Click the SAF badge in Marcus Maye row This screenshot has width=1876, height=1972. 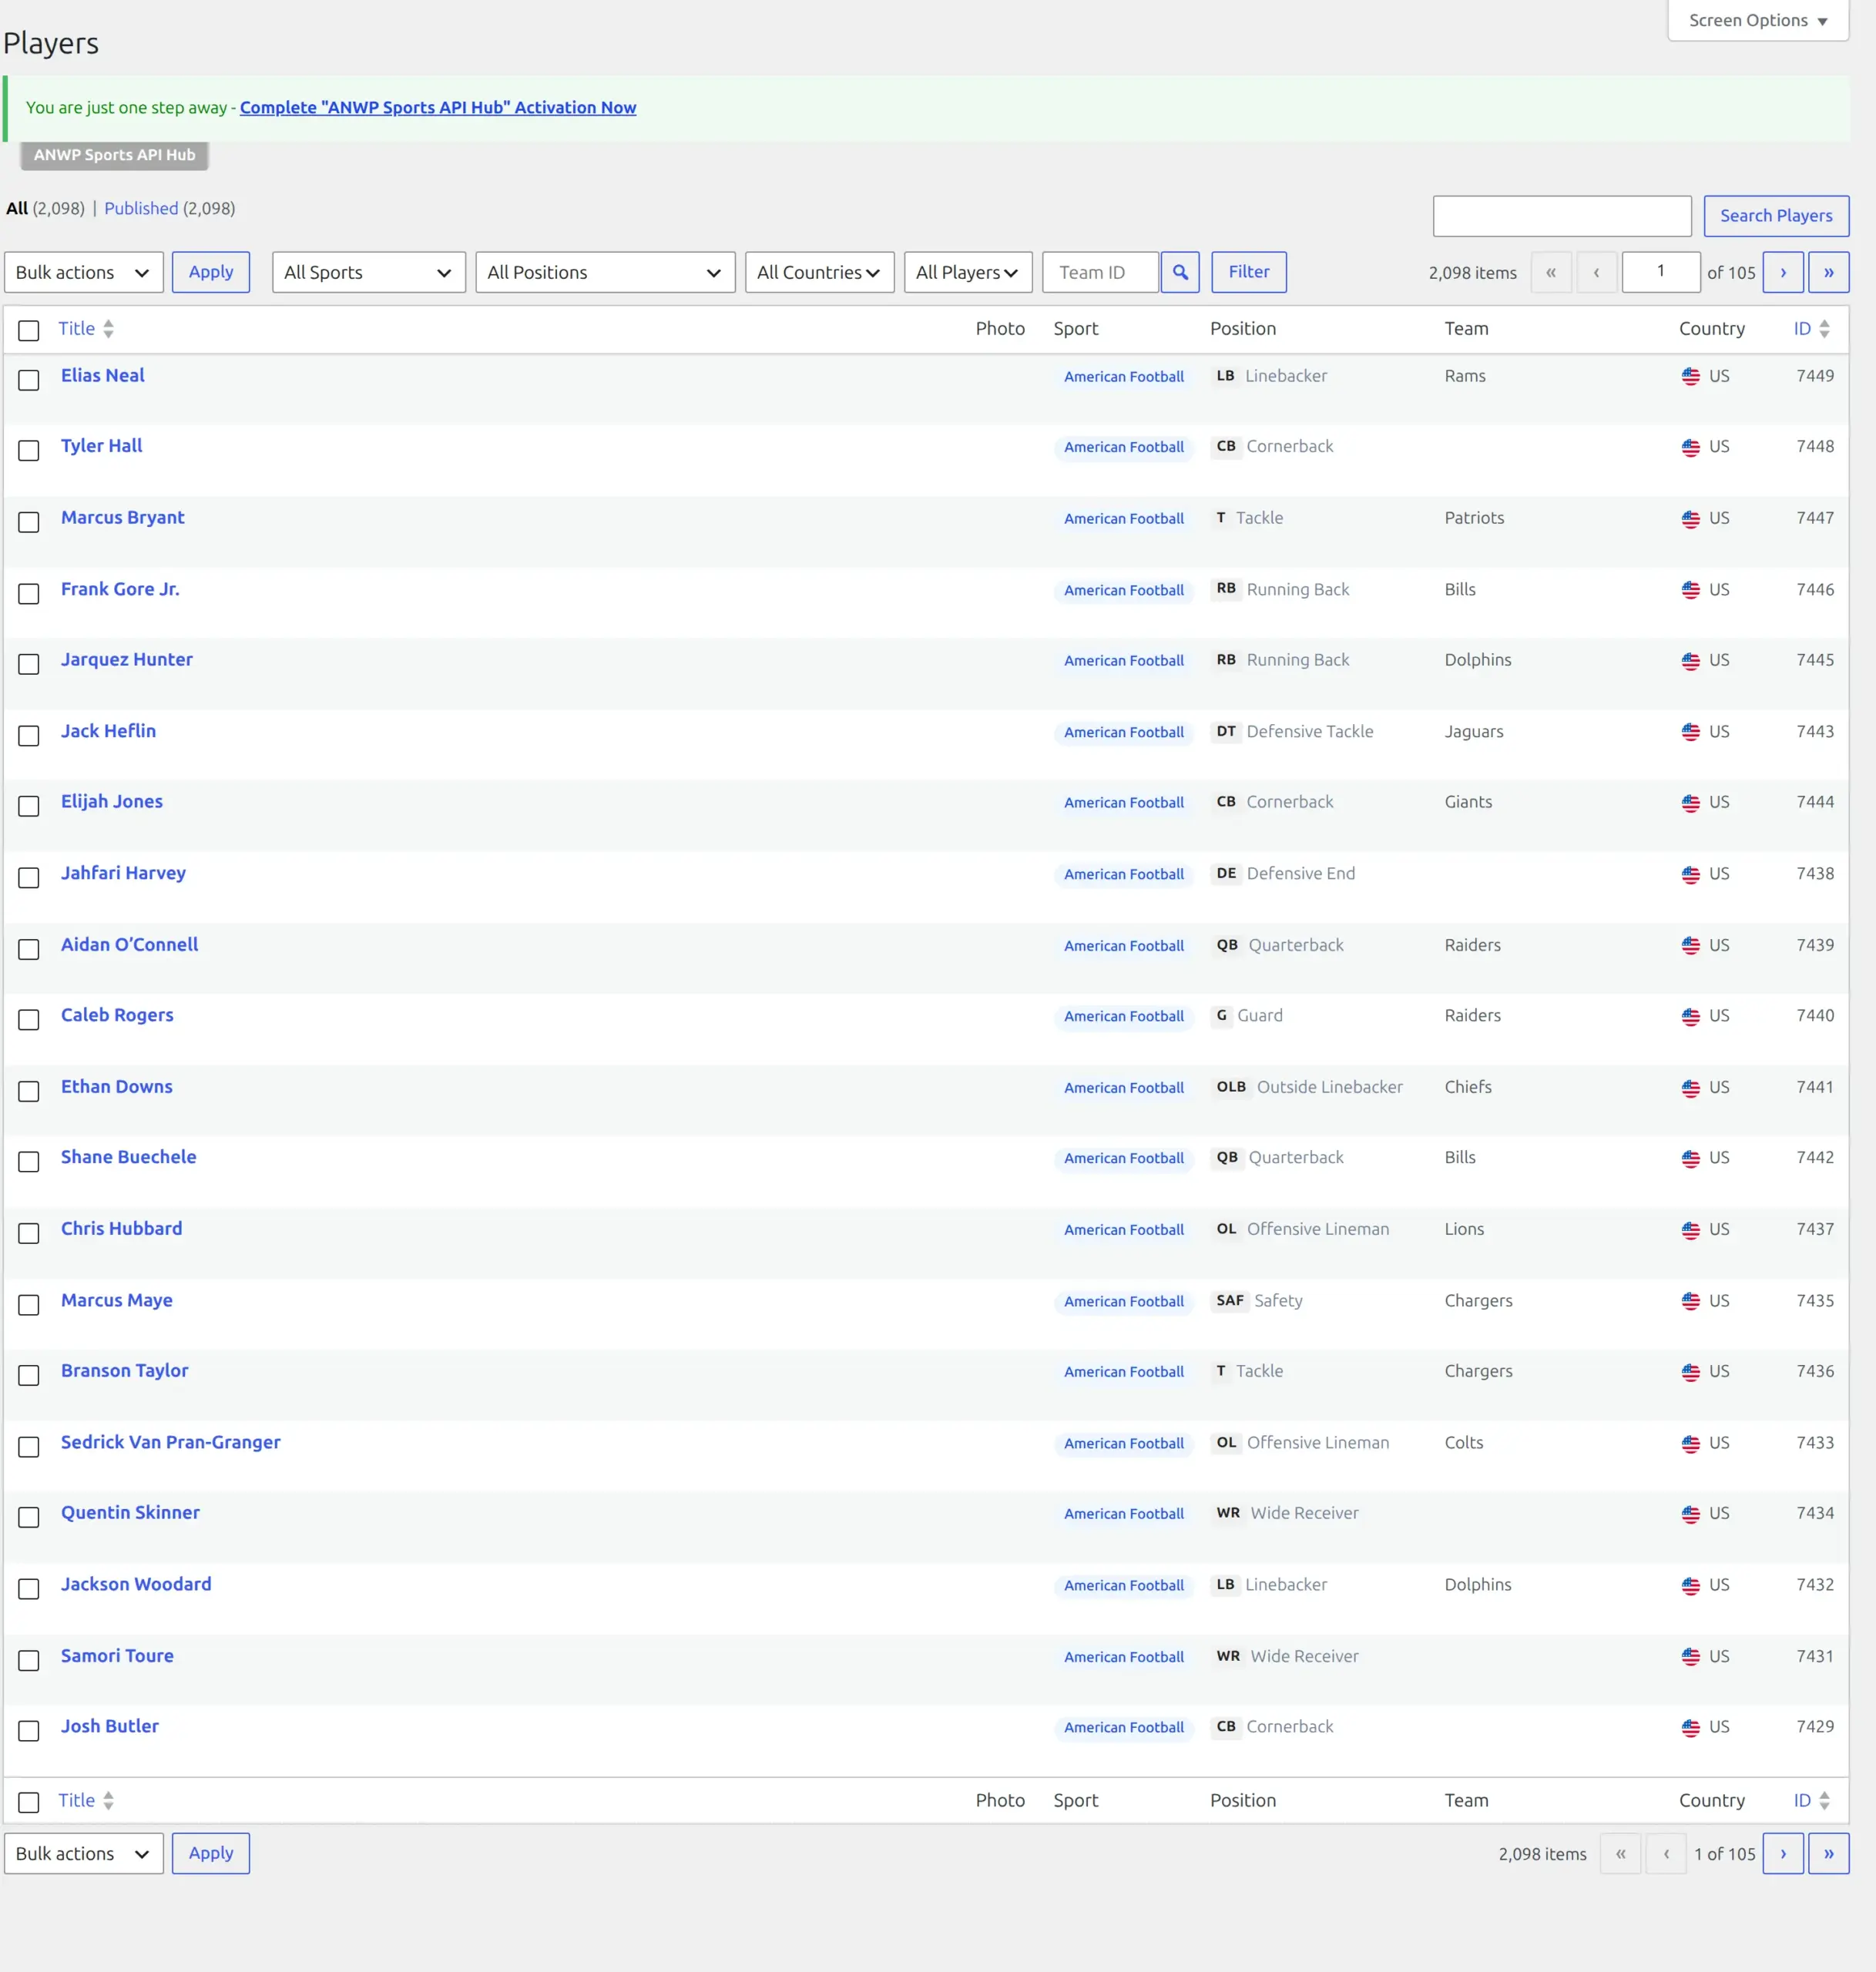click(1229, 1300)
